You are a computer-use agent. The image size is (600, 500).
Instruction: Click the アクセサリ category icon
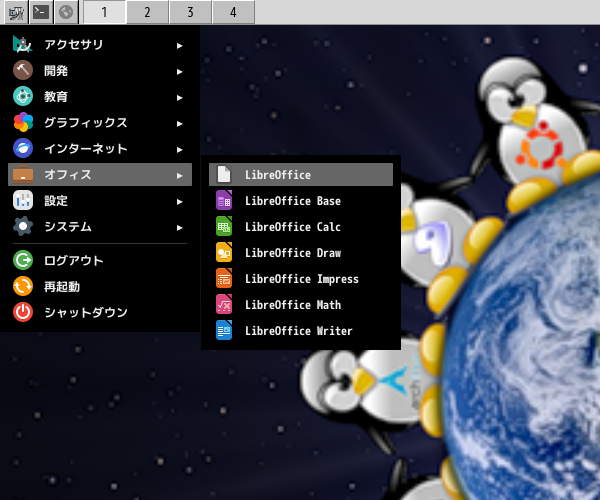click(x=23, y=44)
